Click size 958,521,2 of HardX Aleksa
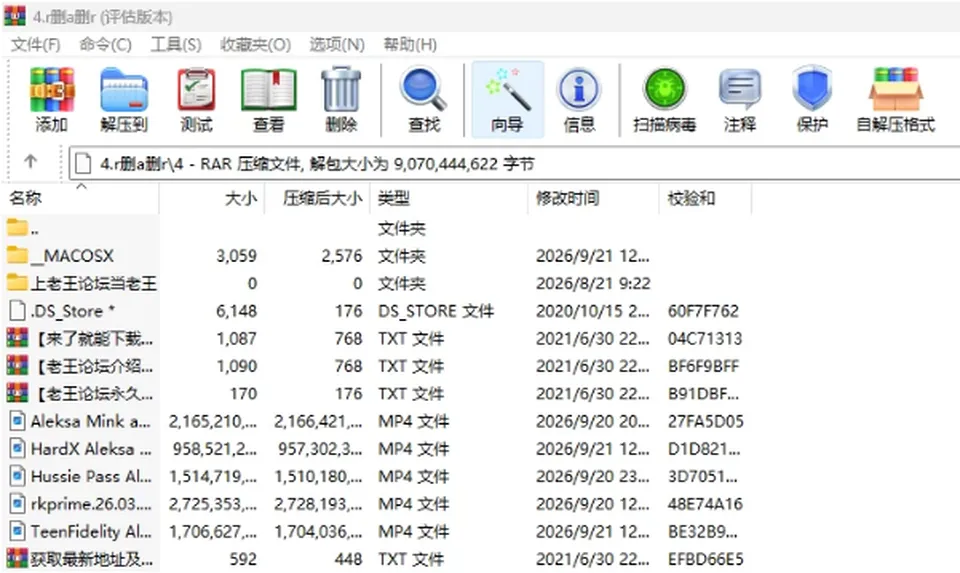960x573 pixels. click(214, 449)
